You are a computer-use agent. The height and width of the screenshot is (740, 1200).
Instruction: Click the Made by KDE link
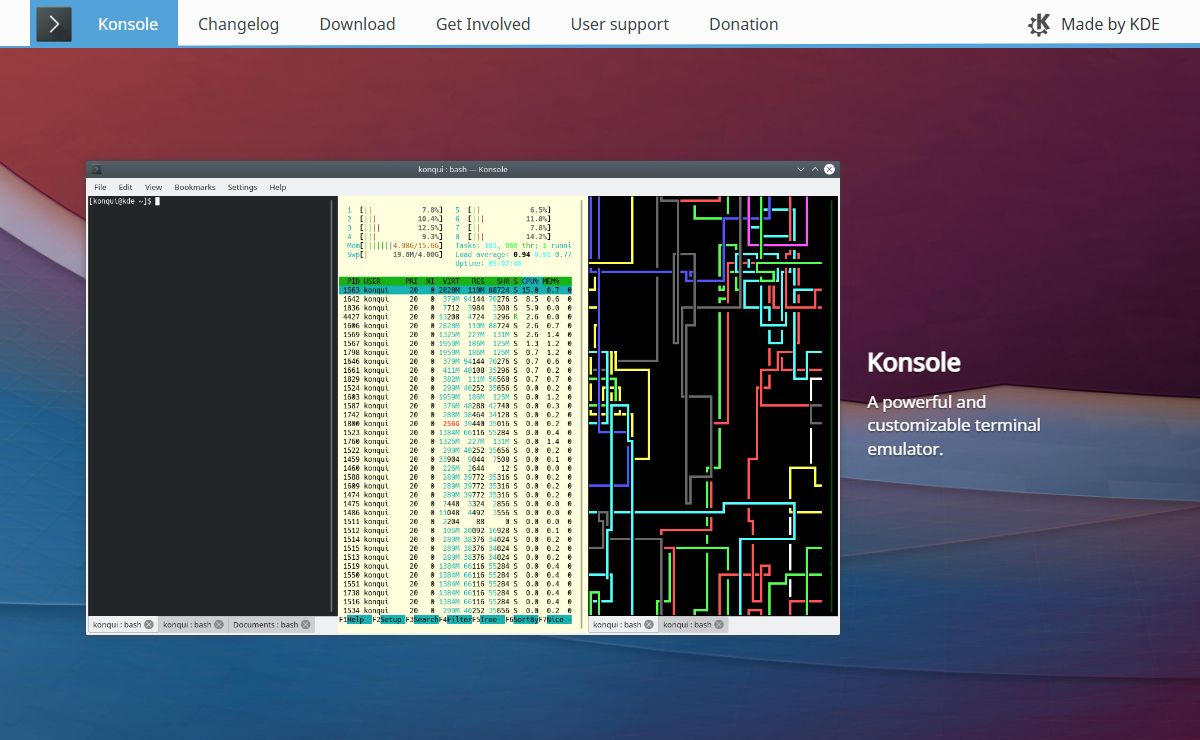[1094, 24]
